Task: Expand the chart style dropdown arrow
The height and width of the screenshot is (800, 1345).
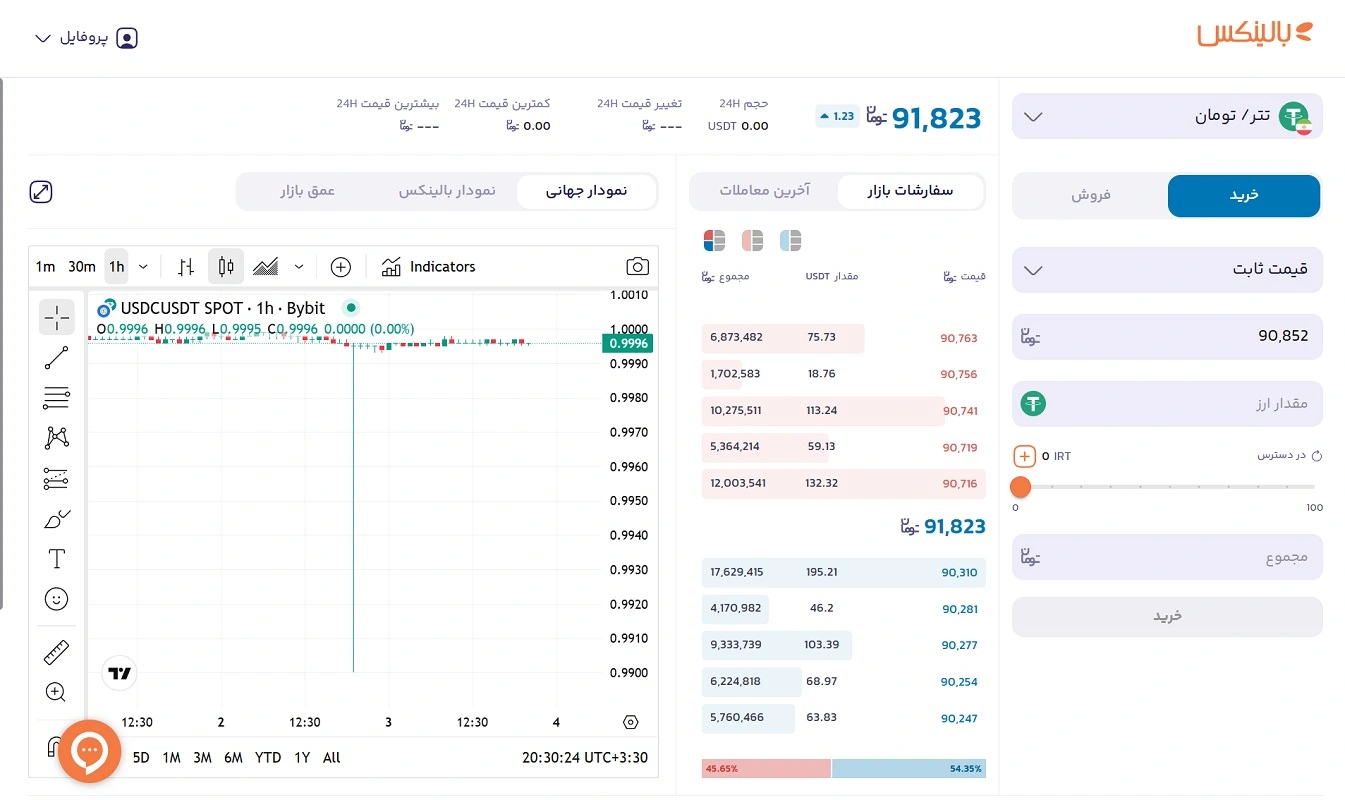Action: (299, 266)
